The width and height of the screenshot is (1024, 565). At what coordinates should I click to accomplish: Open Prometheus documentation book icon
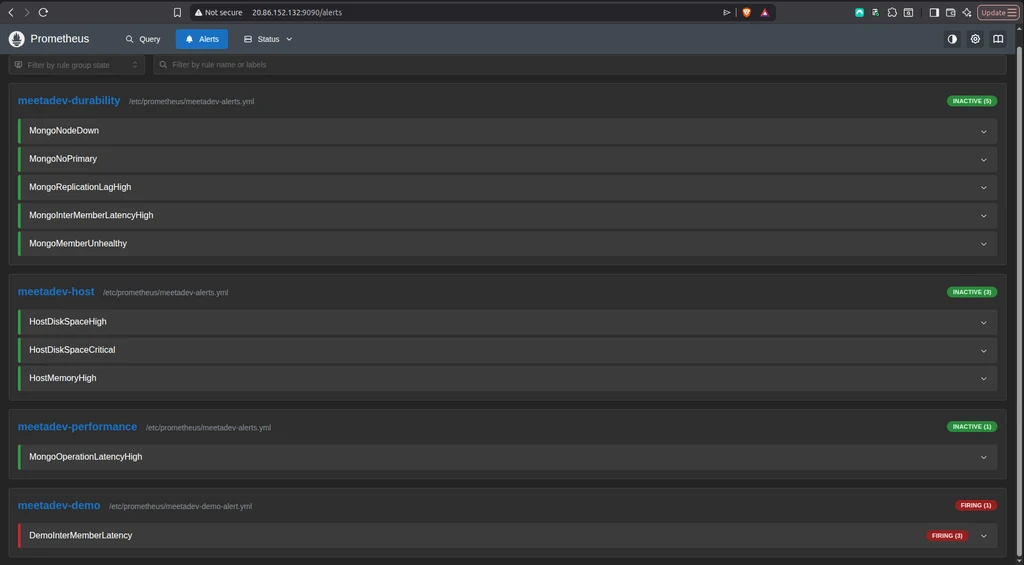pos(998,39)
